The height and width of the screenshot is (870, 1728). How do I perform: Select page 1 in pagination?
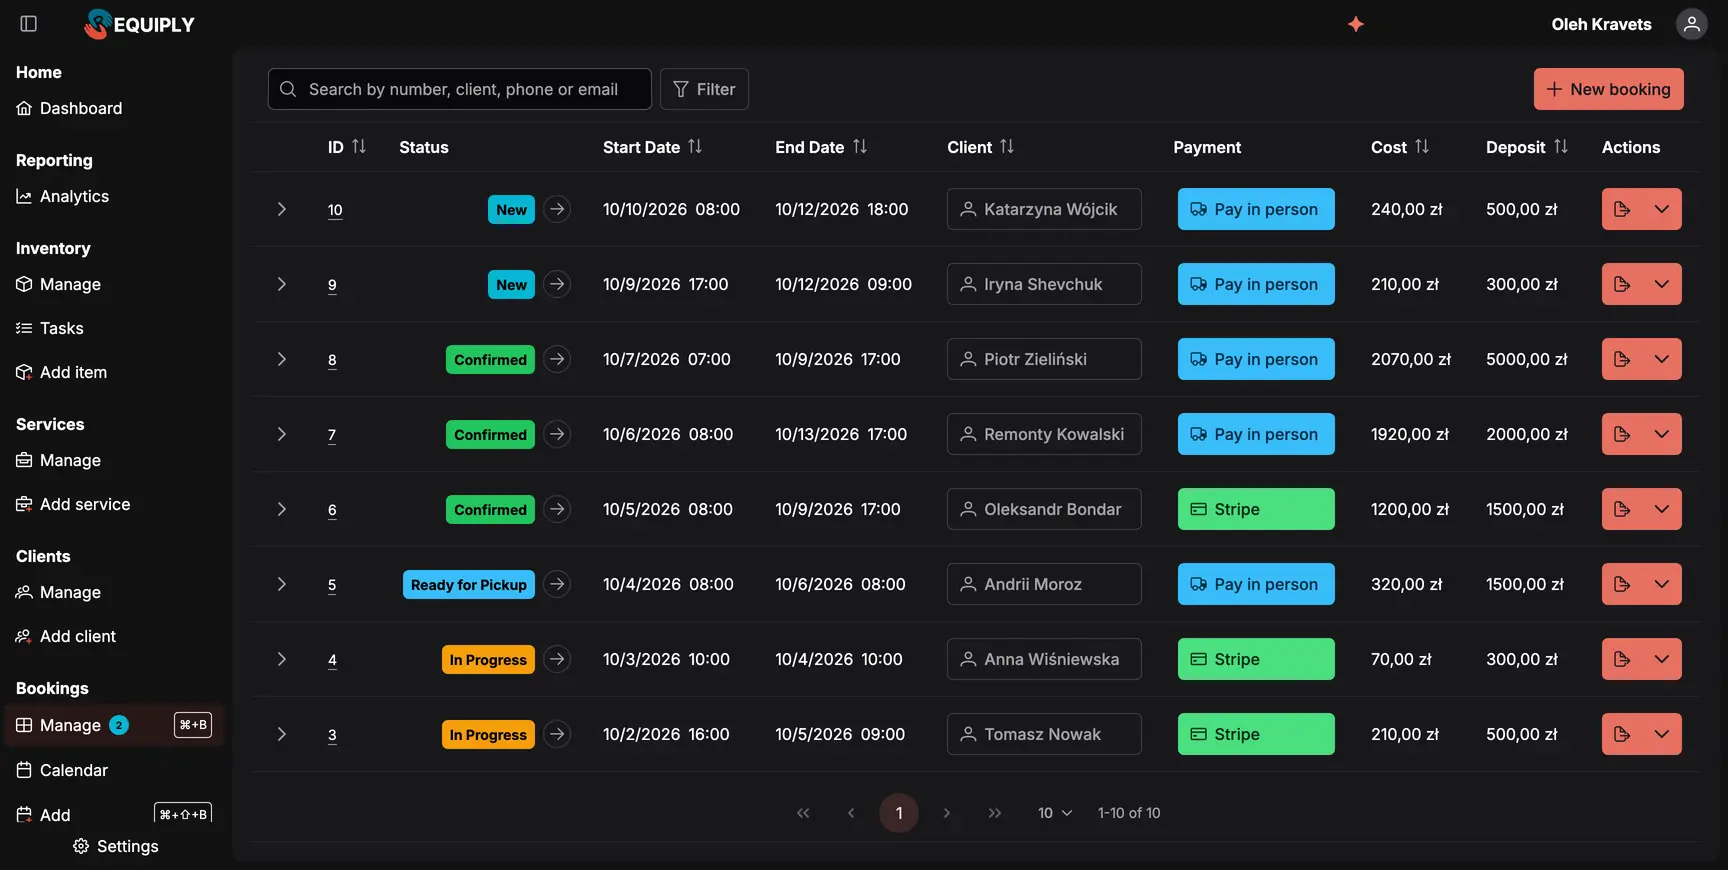[x=899, y=813]
